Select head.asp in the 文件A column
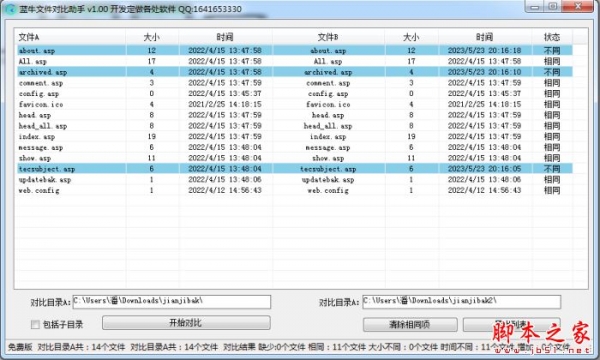The height and width of the screenshot is (360, 600). pyautogui.click(x=34, y=115)
